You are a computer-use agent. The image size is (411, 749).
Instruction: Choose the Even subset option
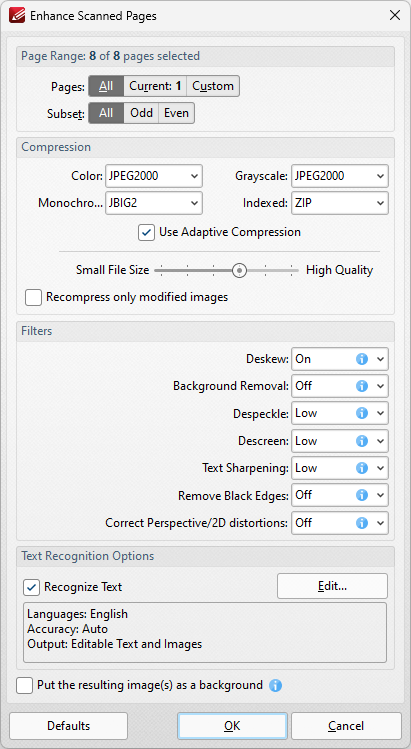tap(176, 113)
